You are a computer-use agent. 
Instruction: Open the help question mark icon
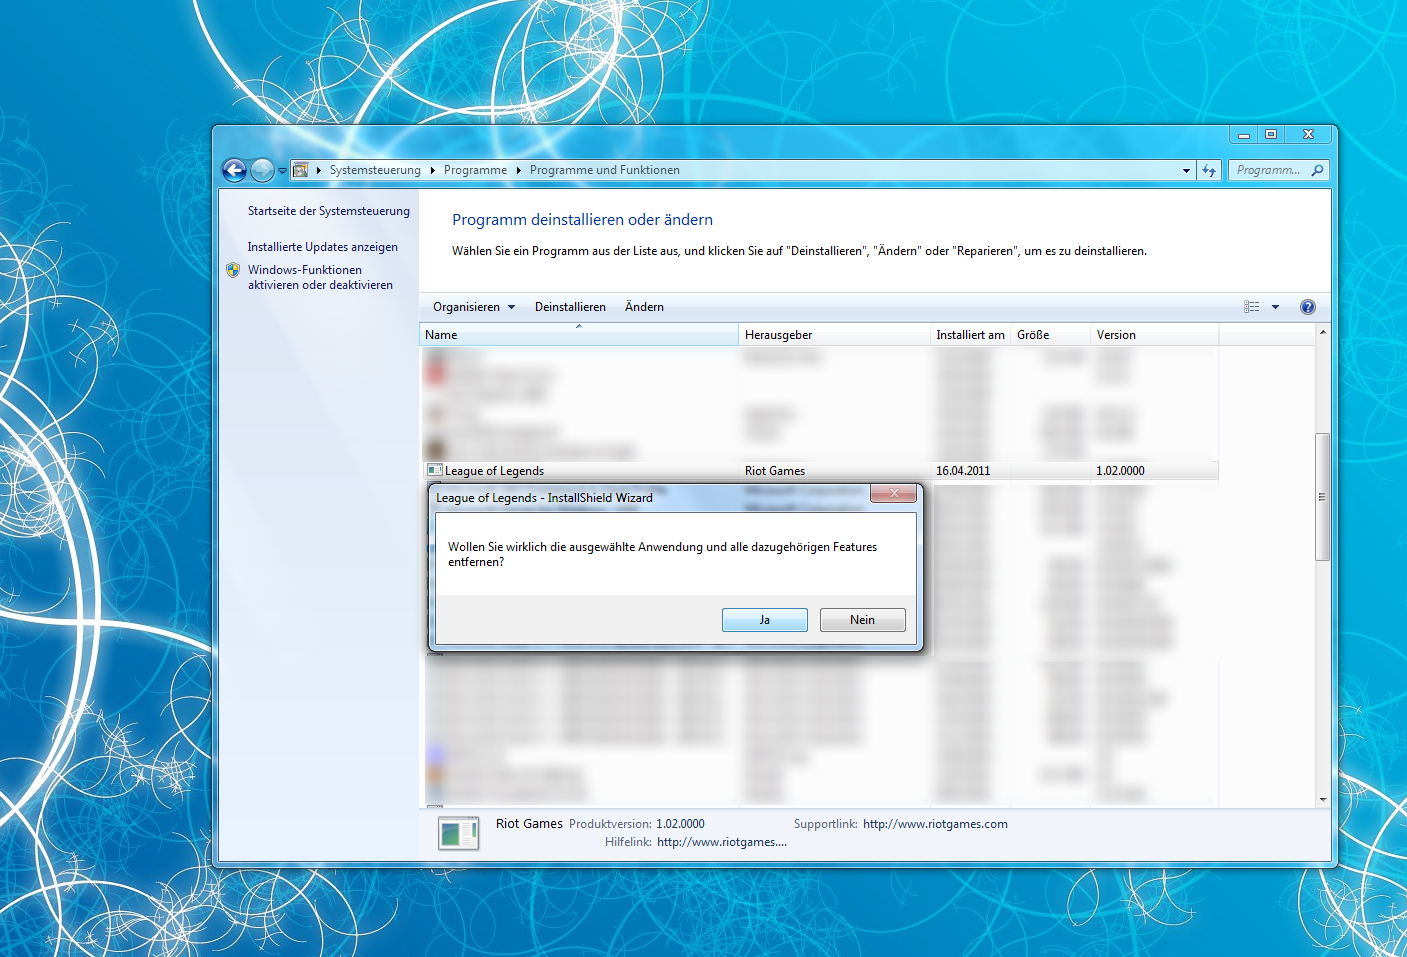point(1307,307)
